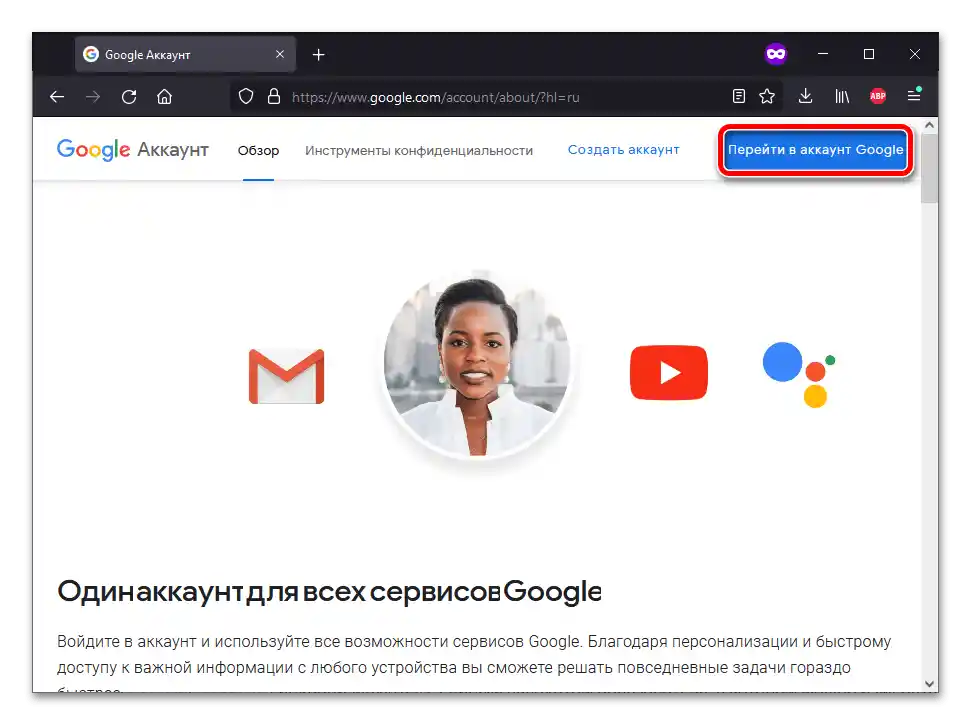Close the Firefox window

915,54
